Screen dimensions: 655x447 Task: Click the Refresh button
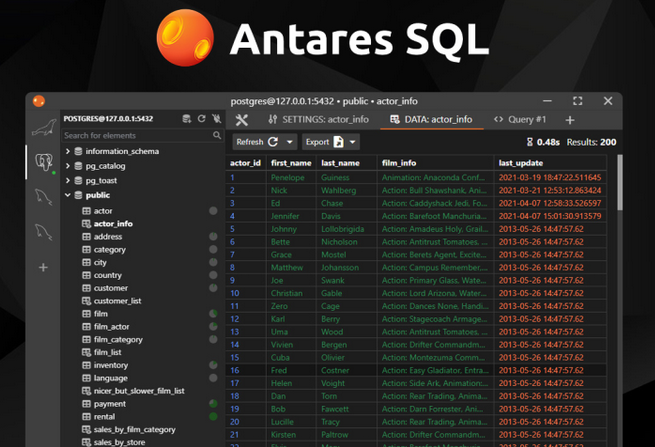point(256,142)
